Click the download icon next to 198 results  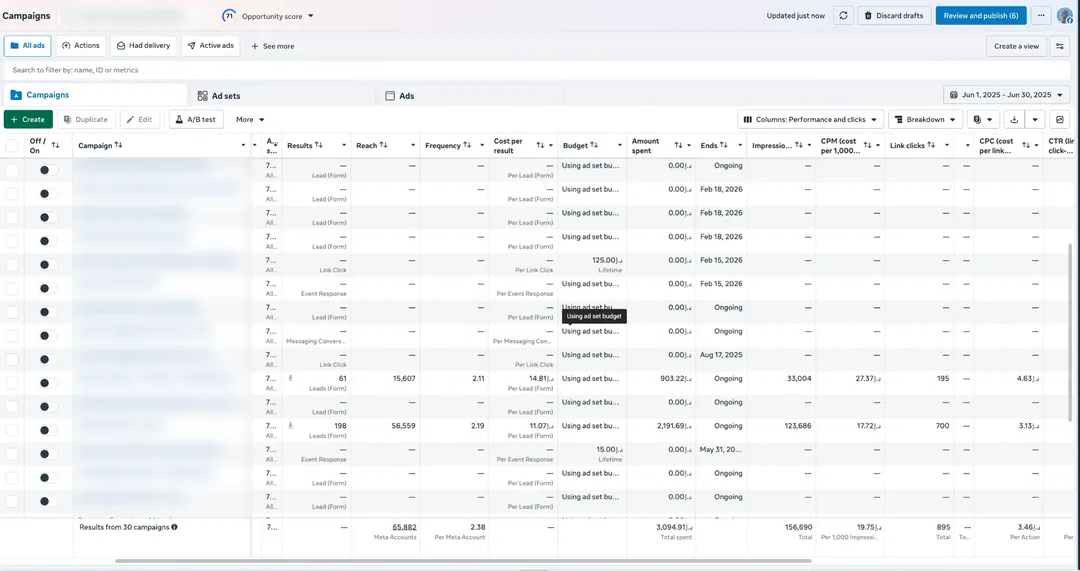[290, 426]
